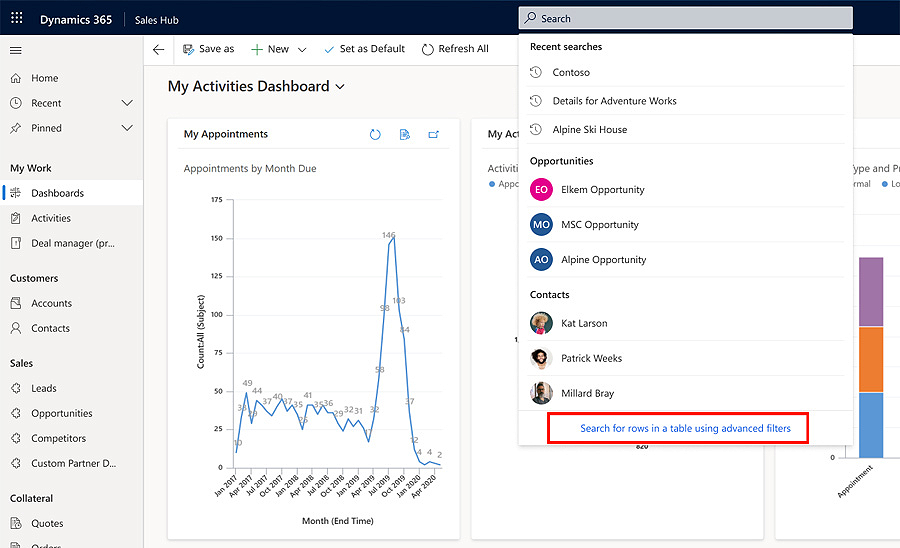Click the Activities clipboard icon
900x548 pixels.
(x=16, y=218)
